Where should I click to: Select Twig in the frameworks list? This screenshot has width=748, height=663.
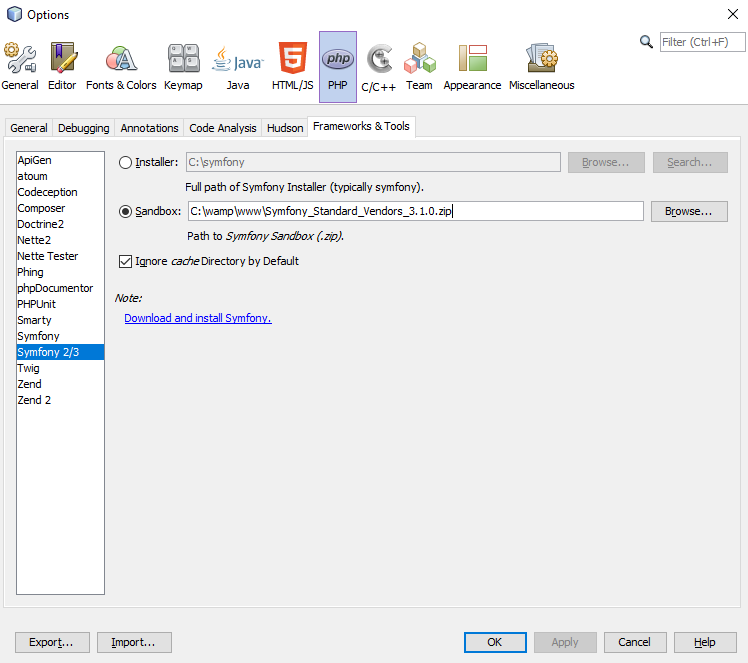[60, 368]
